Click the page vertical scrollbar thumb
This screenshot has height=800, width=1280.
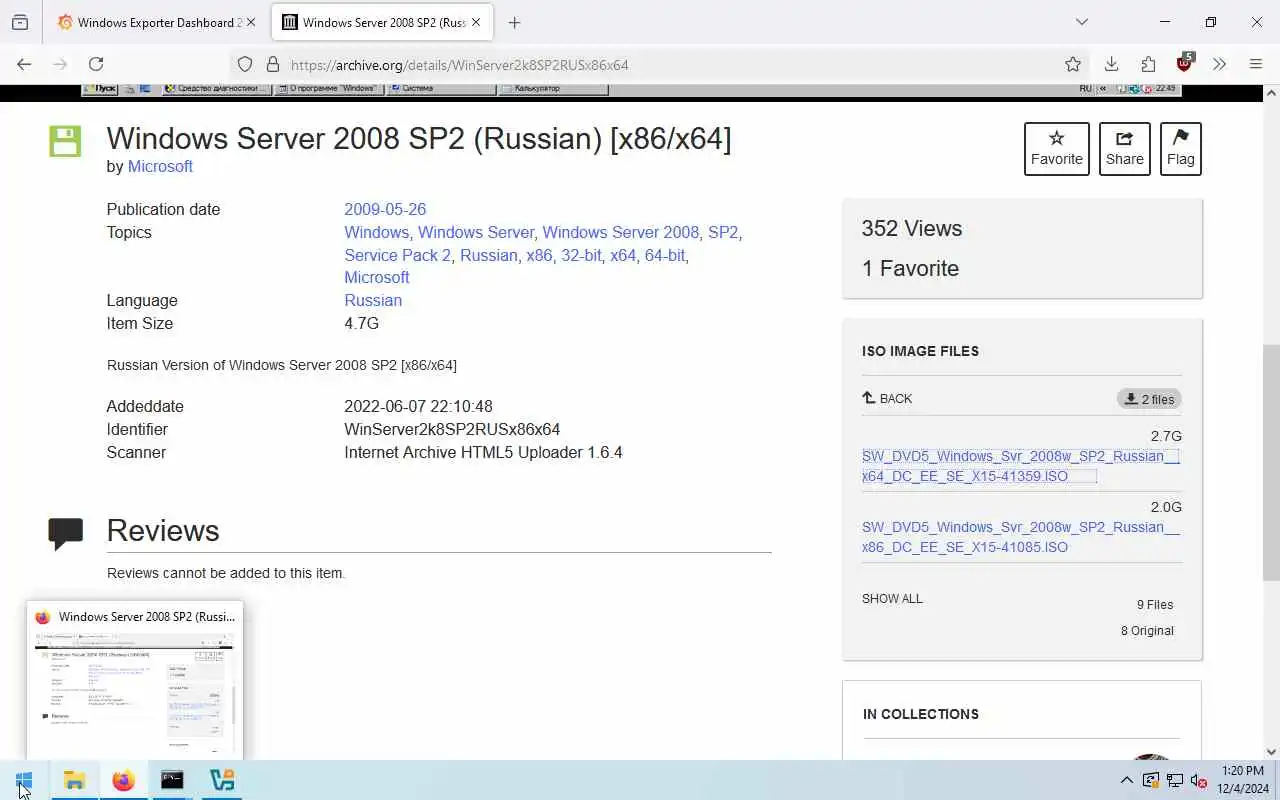tap(1271, 462)
